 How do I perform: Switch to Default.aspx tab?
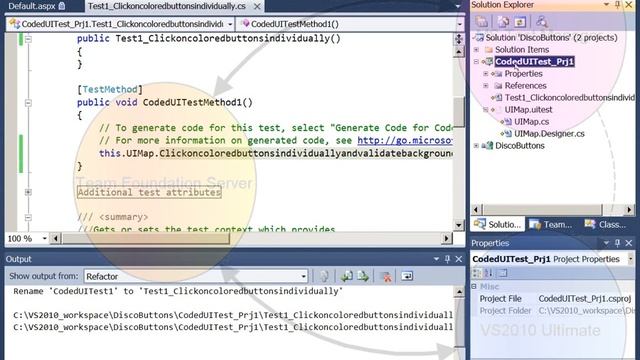[36, 6]
